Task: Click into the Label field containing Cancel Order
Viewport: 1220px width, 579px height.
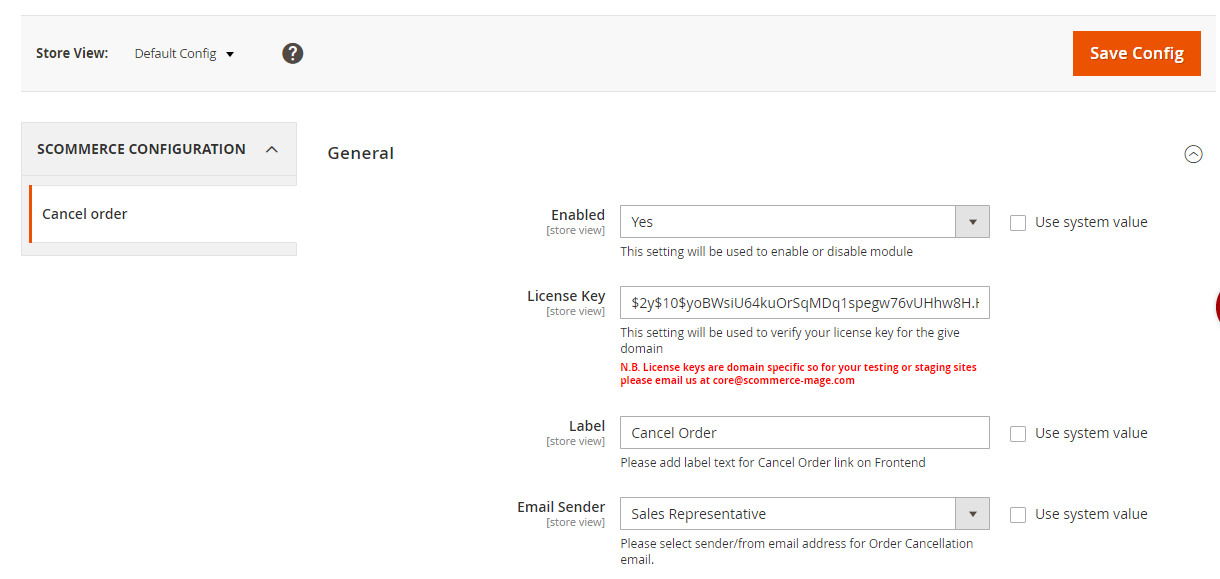Action: (804, 433)
